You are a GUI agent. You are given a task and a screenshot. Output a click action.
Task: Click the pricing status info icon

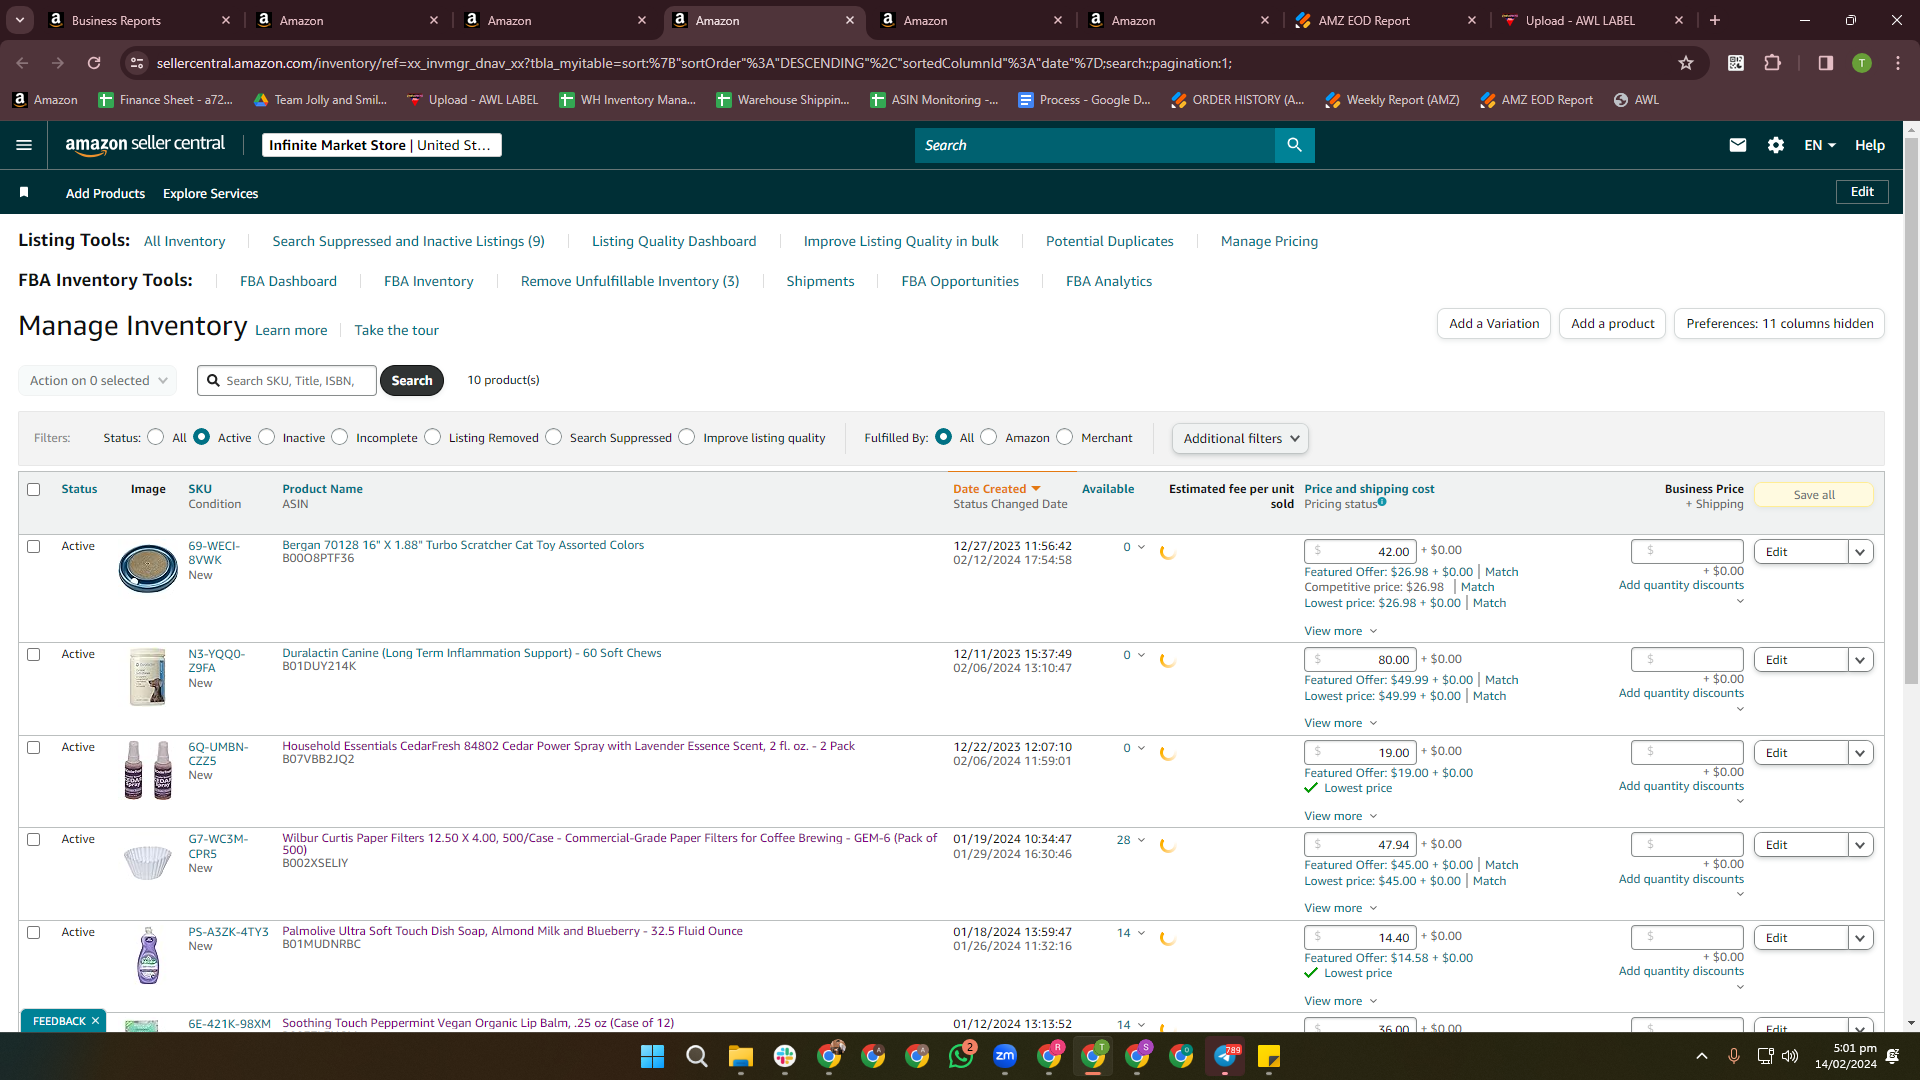tap(1382, 502)
